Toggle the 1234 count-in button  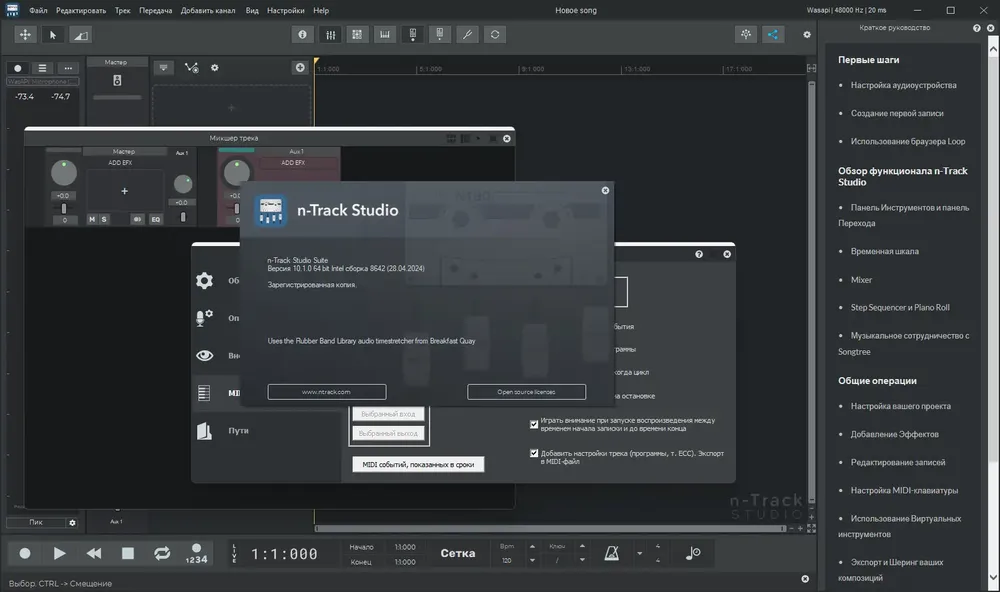[x=196, y=554]
